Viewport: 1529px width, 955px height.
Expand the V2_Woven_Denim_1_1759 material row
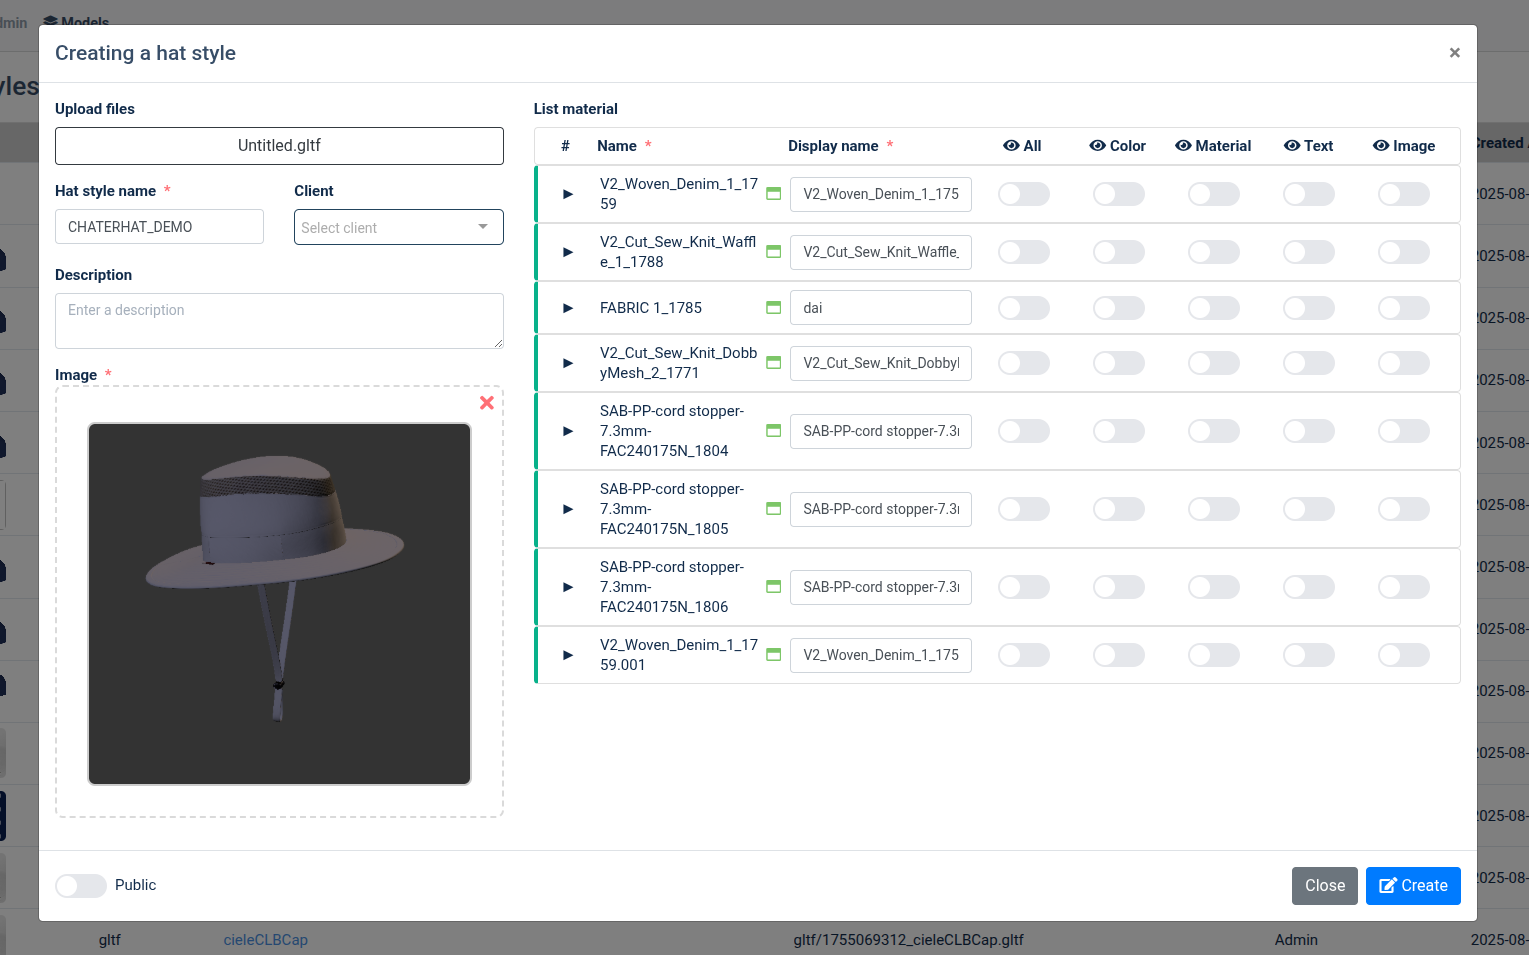[568, 194]
